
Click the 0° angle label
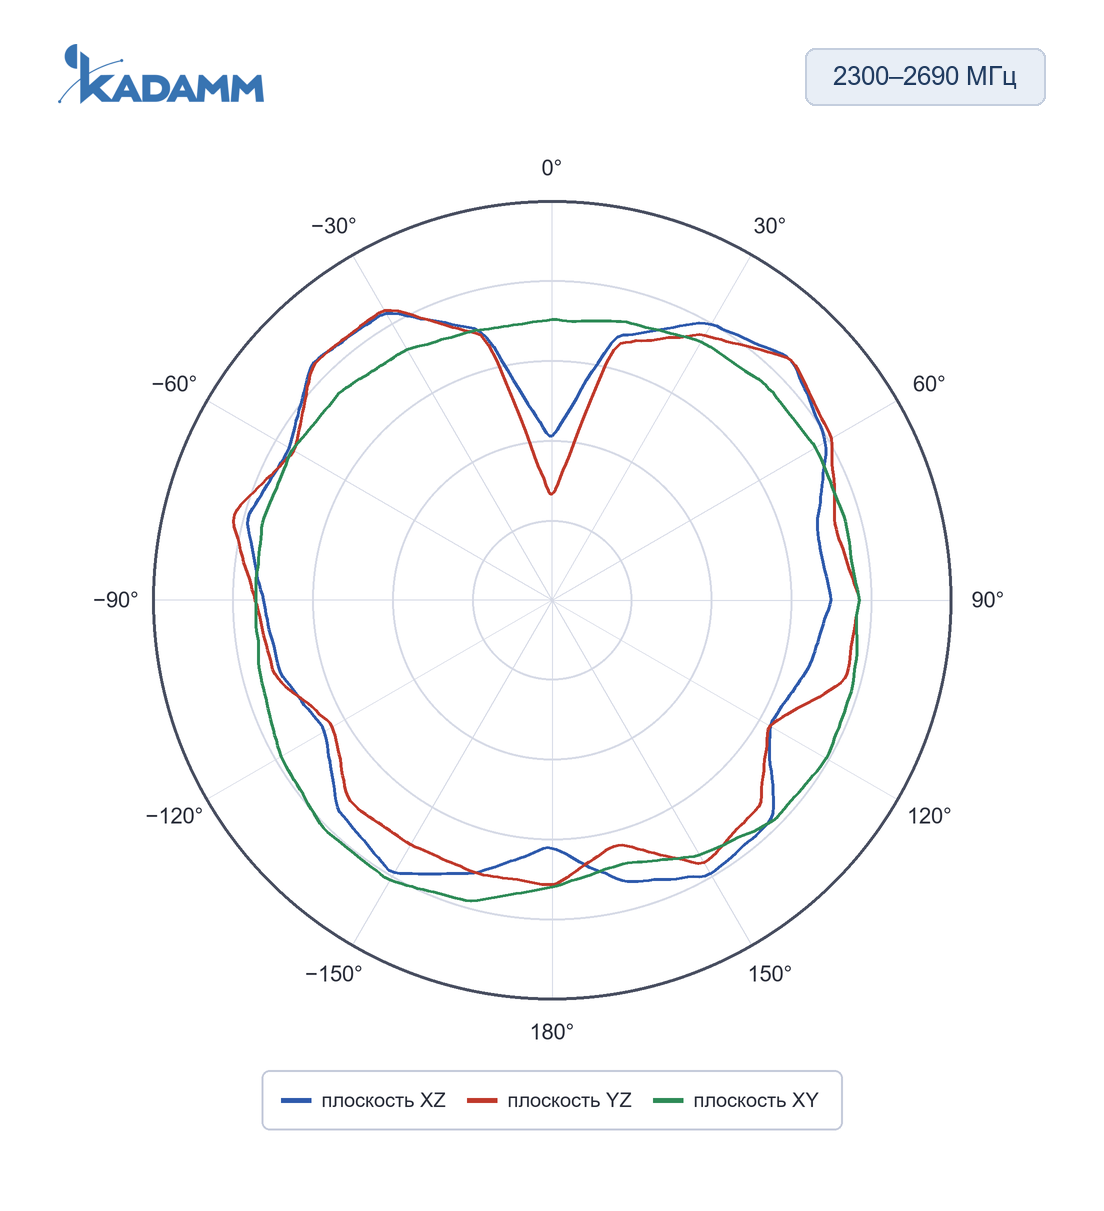point(552,168)
